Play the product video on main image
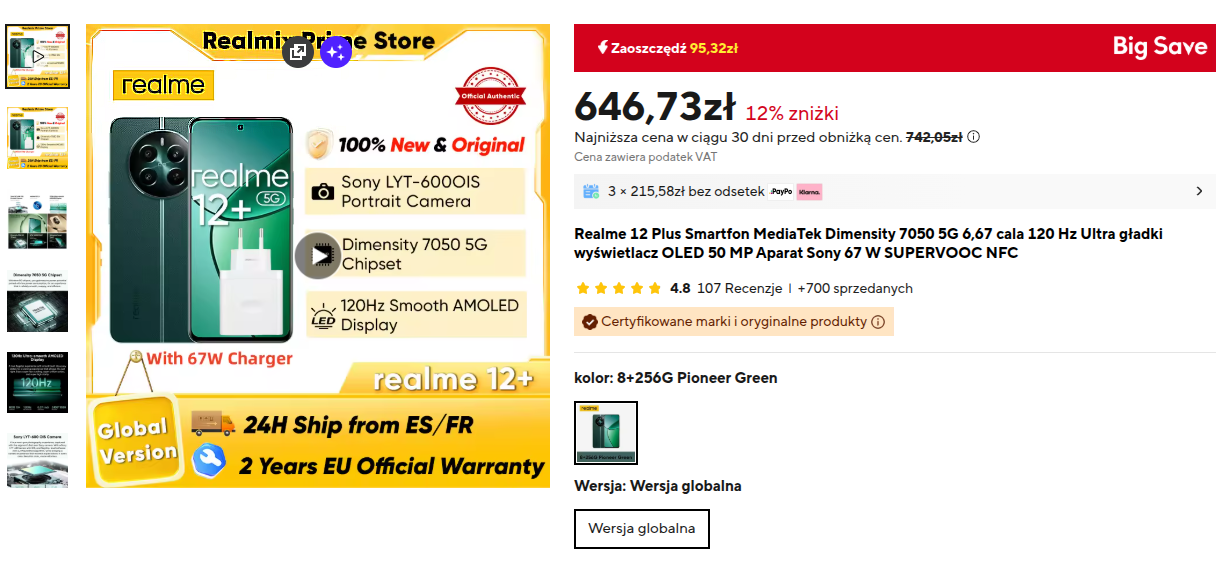 click(318, 256)
